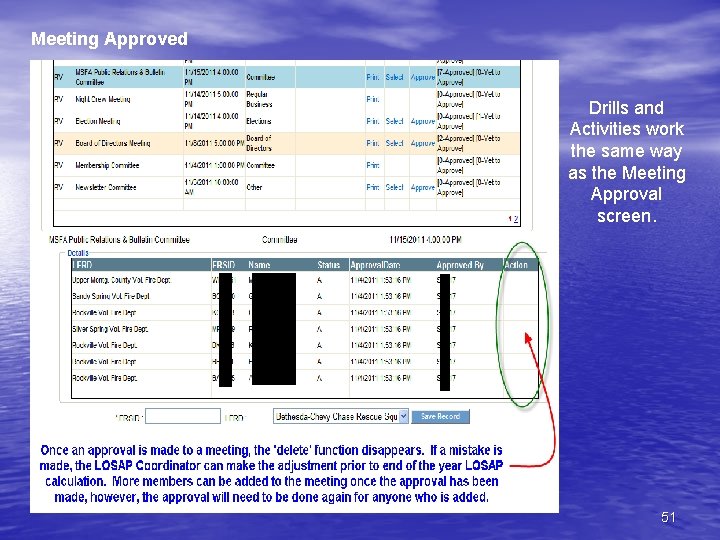Click Print link for Election Meeting row
The height and width of the screenshot is (540, 720).
point(372,121)
